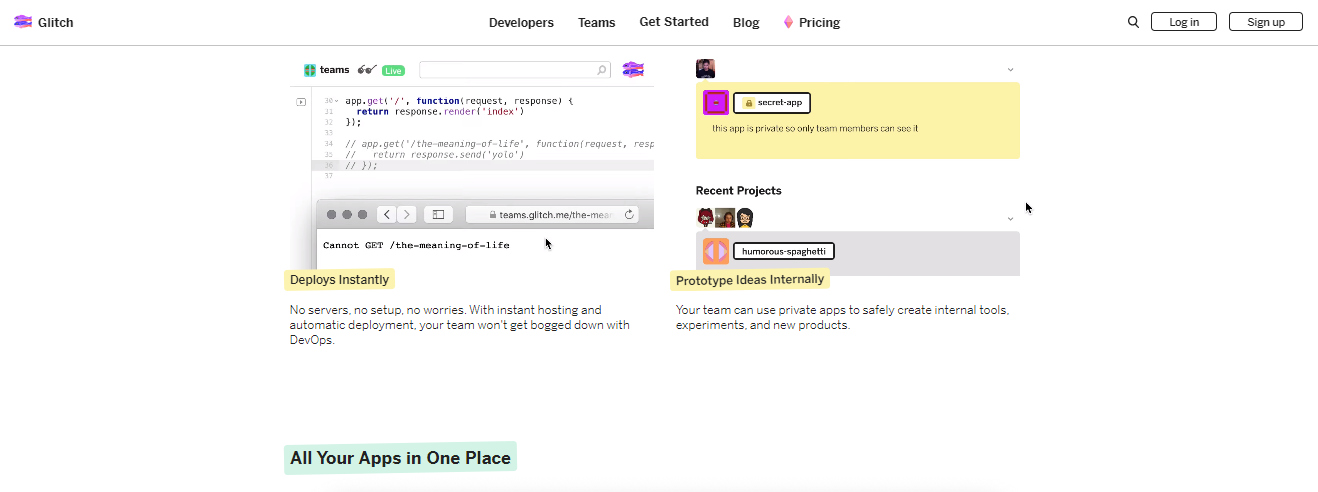Click the Sign up button
Screen dimensions: 1318x492
coord(1266,22)
